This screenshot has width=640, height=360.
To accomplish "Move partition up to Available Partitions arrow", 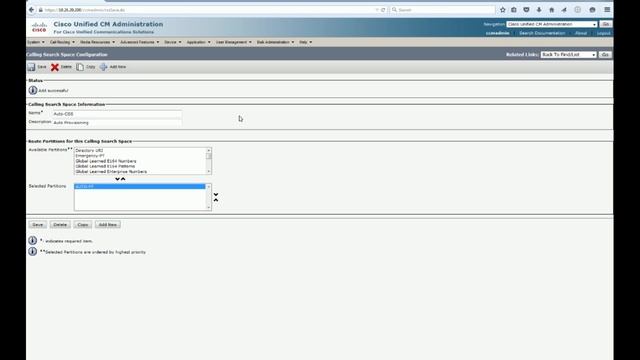I will point(123,179).
